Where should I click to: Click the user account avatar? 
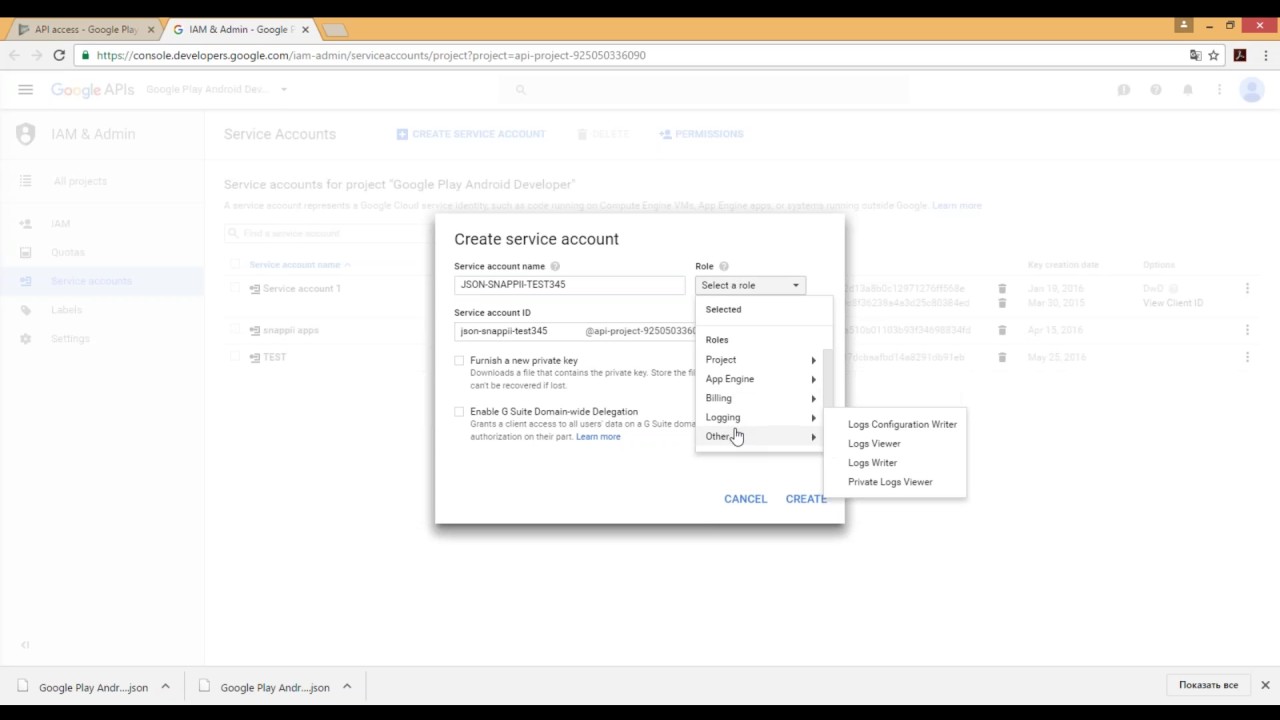tap(1251, 90)
